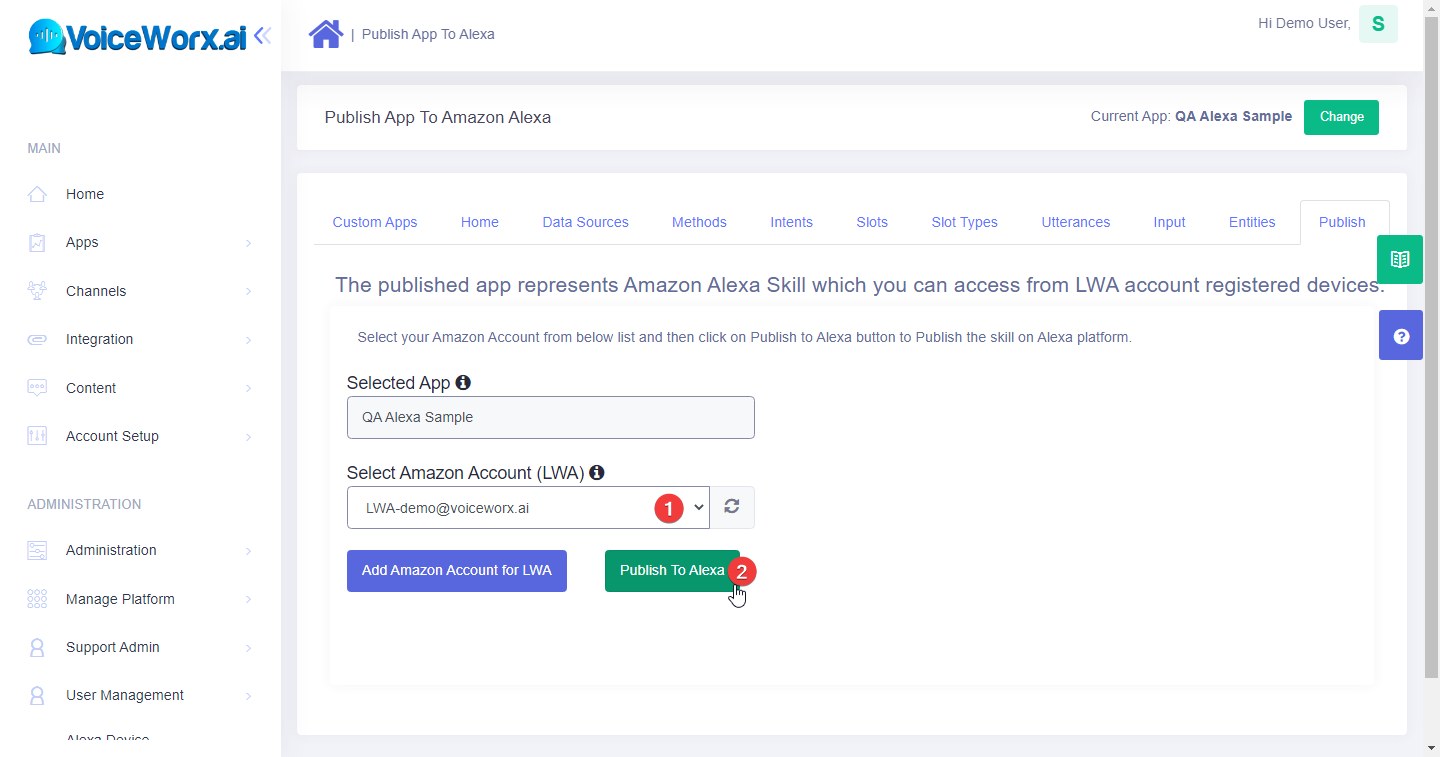Click the QA Alexa Sample current app name

click(x=1233, y=116)
